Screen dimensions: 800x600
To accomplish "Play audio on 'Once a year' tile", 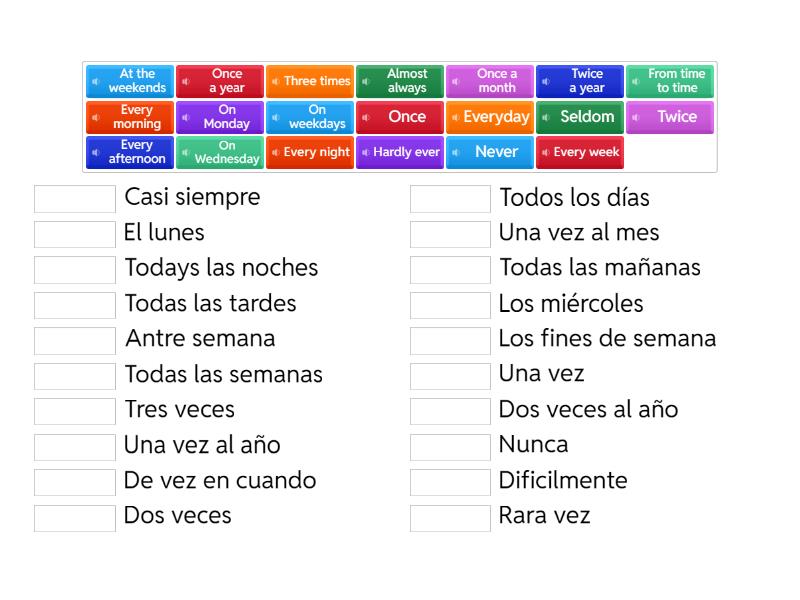I will (x=185, y=81).
